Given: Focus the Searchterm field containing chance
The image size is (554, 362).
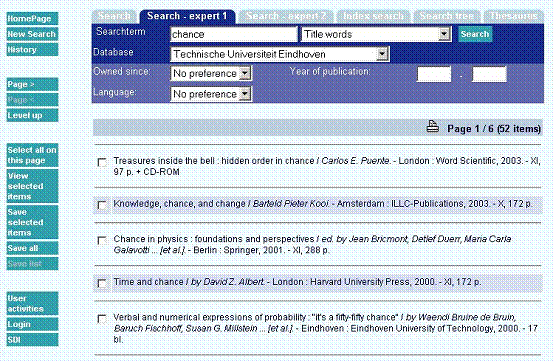Looking at the screenshot, I should click(x=234, y=34).
